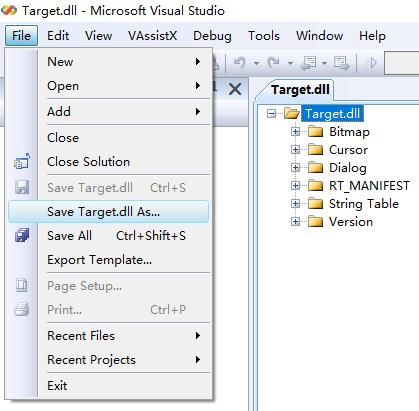Collapse the Target.dll root node
The width and height of the screenshot is (419, 411).
pos(272,114)
